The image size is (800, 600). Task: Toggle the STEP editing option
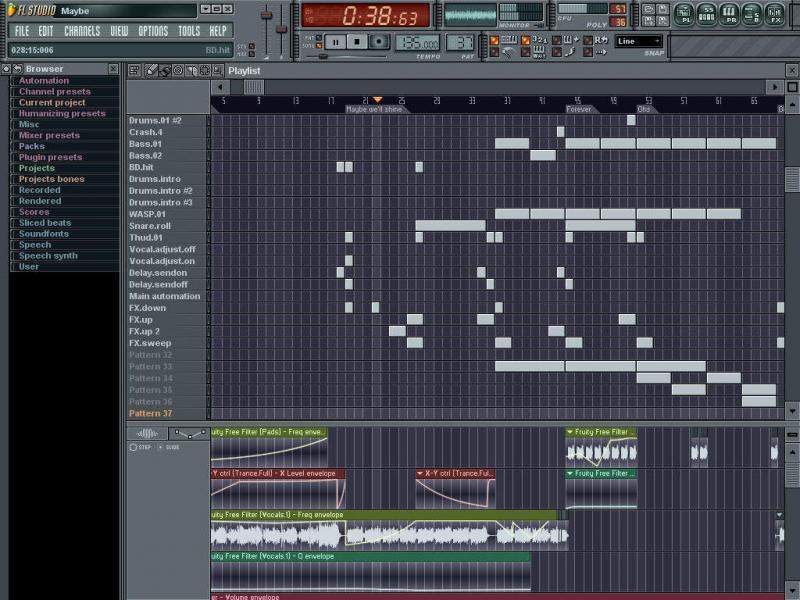pos(134,447)
